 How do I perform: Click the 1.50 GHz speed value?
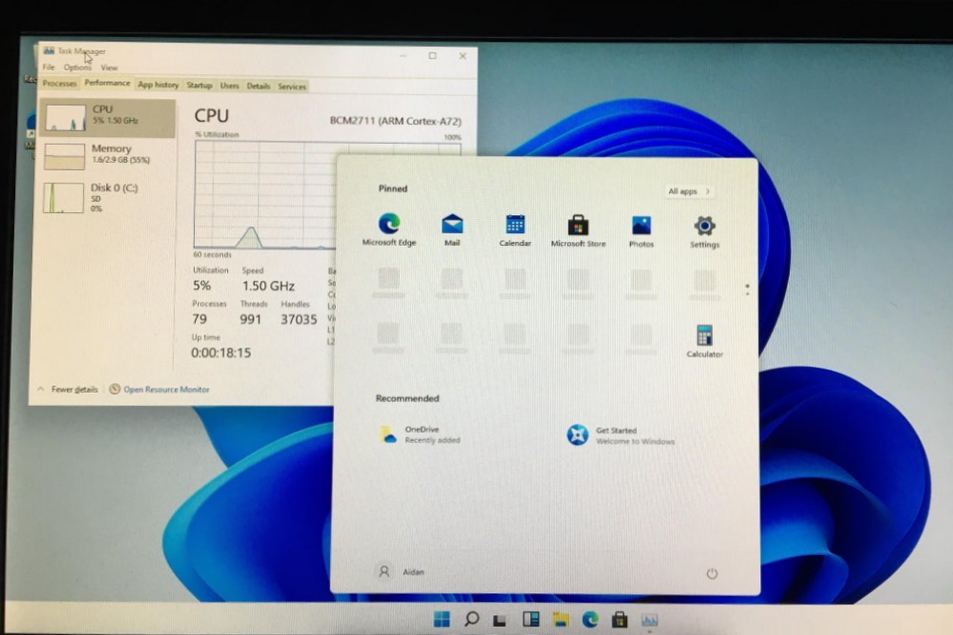tap(268, 286)
